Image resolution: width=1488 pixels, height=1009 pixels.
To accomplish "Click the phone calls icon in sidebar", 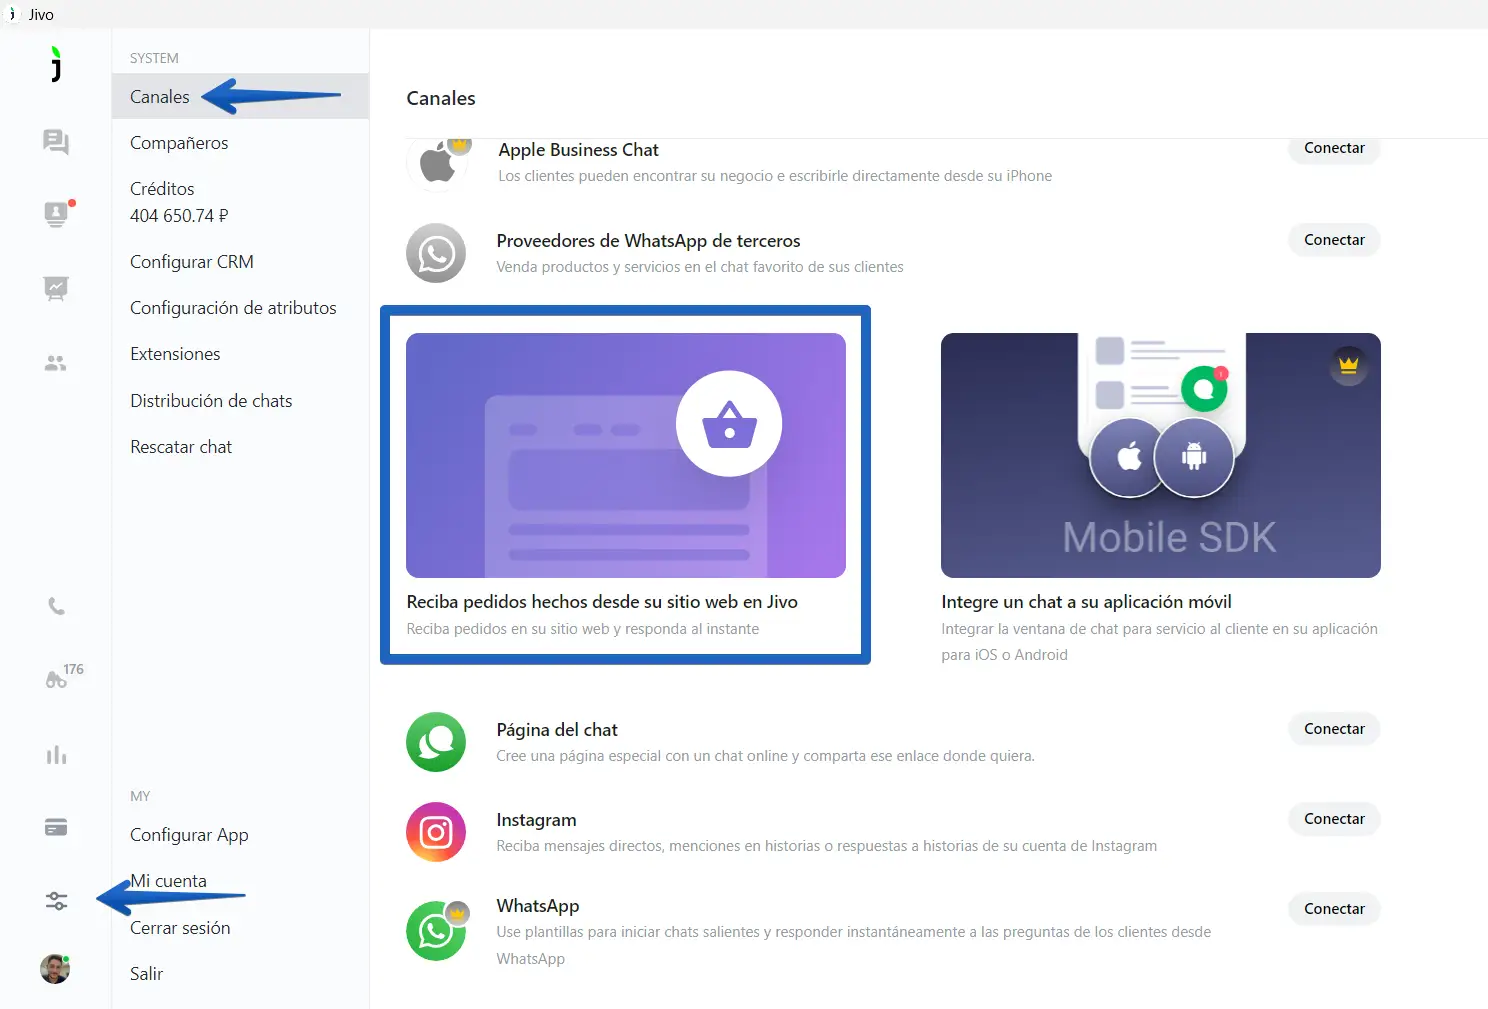I will [x=56, y=607].
